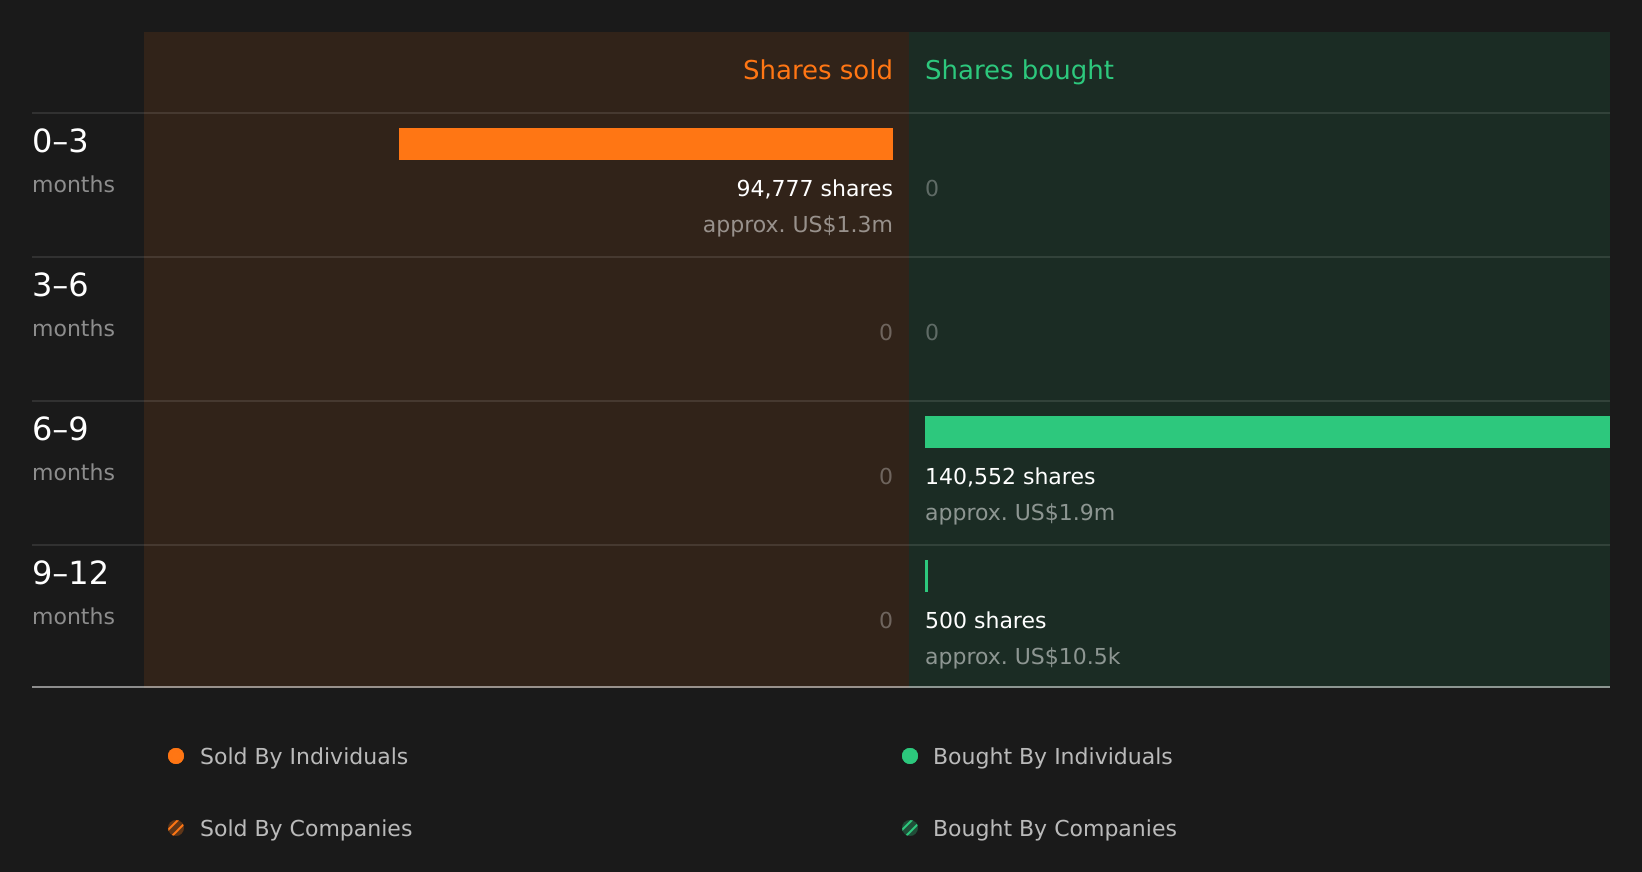Click the sold zero in 3–6 months row
Screen dimensions: 1642x872
pyautogui.click(x=886, y=333)
